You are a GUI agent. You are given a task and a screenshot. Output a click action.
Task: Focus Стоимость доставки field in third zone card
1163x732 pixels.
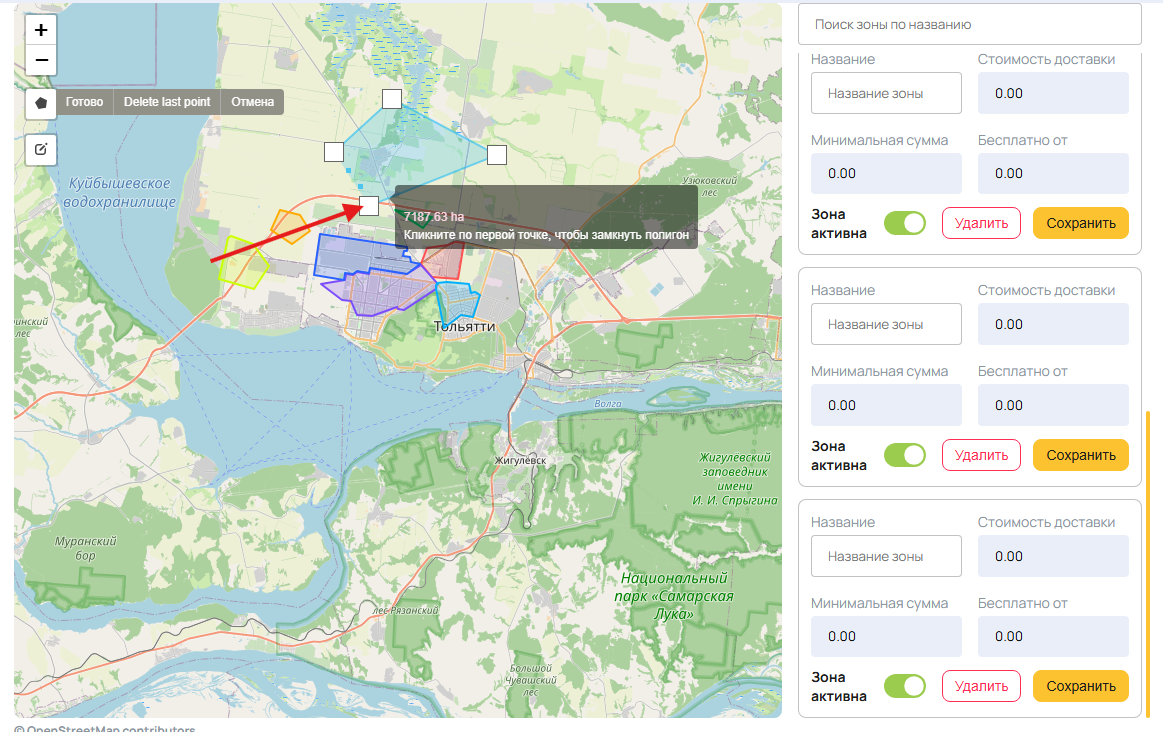click(1053, 556)
